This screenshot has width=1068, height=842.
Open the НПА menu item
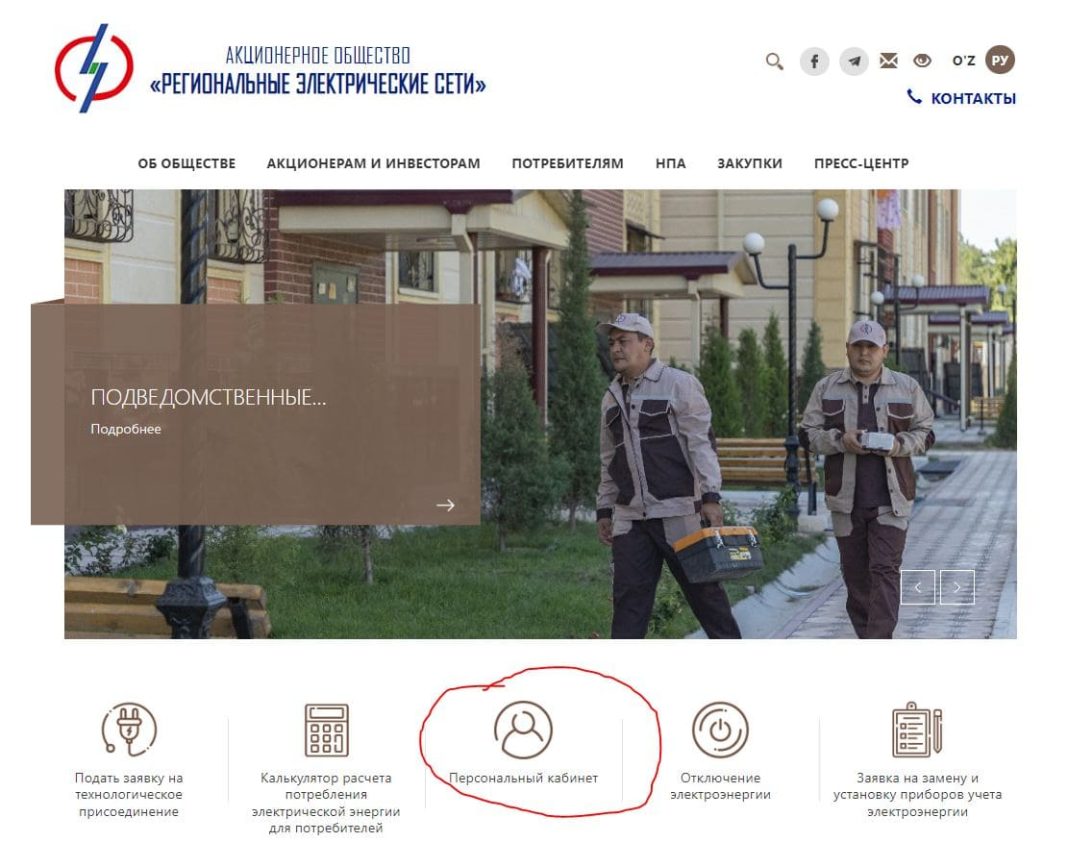coord(670,164)
